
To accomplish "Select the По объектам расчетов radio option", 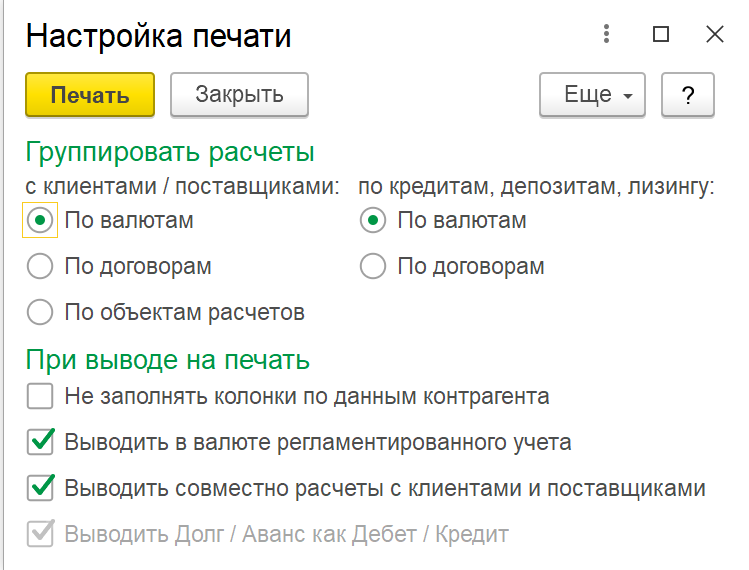I will point(40,312).
